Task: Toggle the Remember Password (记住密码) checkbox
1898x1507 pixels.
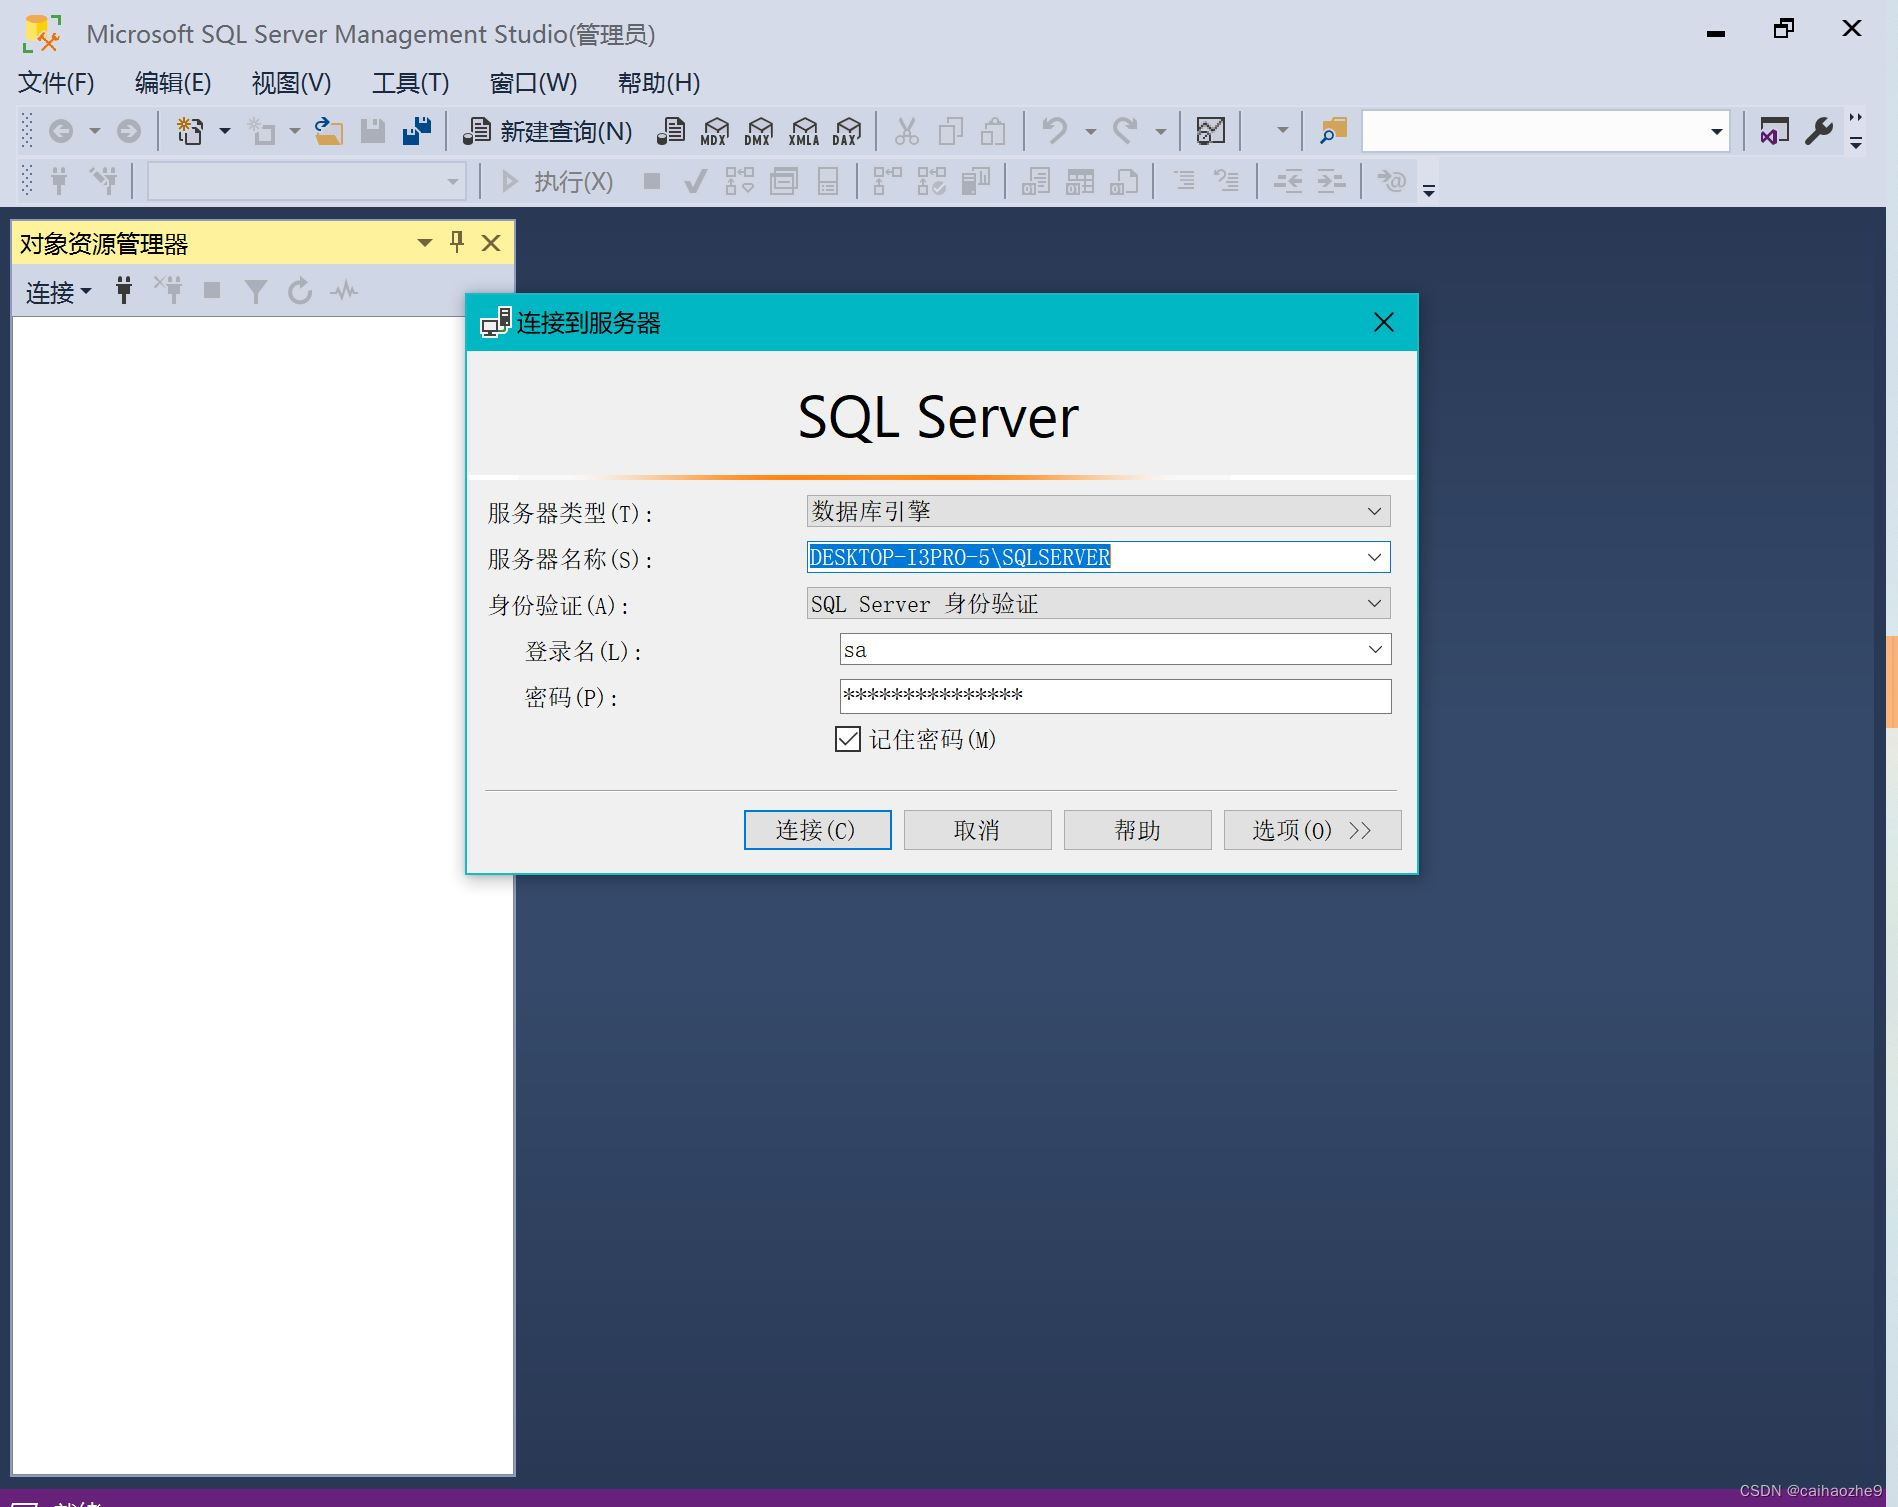Action: click(847, 739)
